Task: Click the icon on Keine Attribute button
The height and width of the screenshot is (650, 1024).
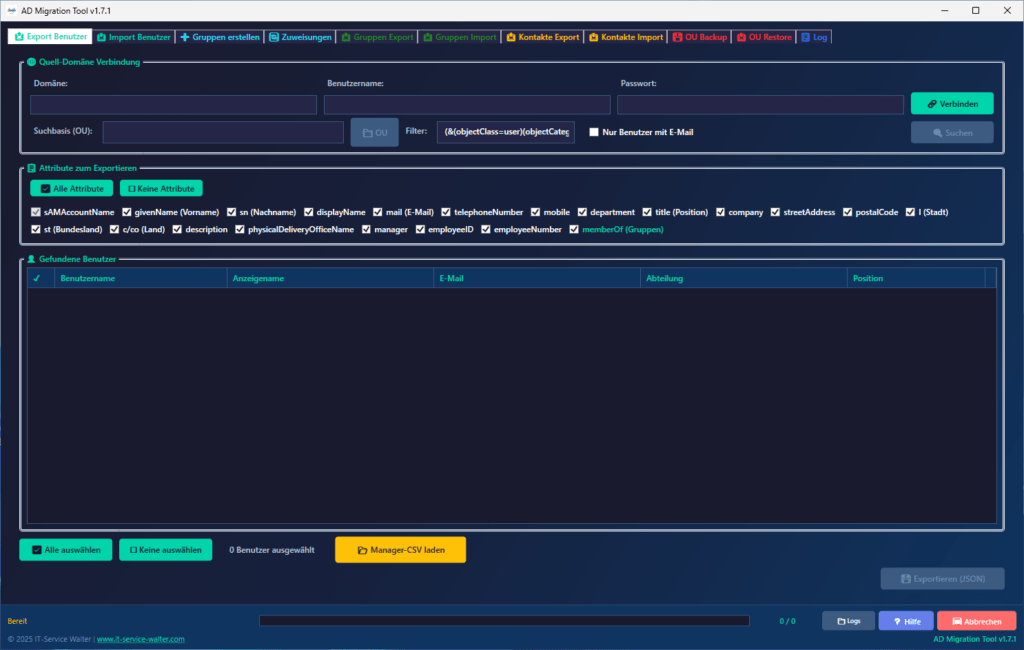Action: pos(132,187)
